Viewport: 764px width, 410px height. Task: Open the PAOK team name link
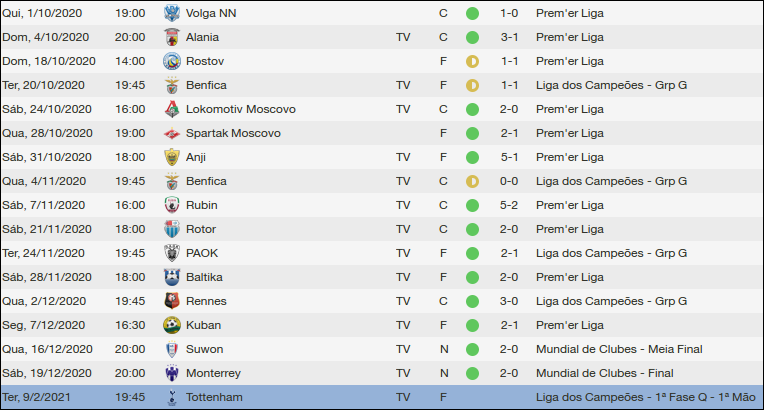(x=202, y=253)
